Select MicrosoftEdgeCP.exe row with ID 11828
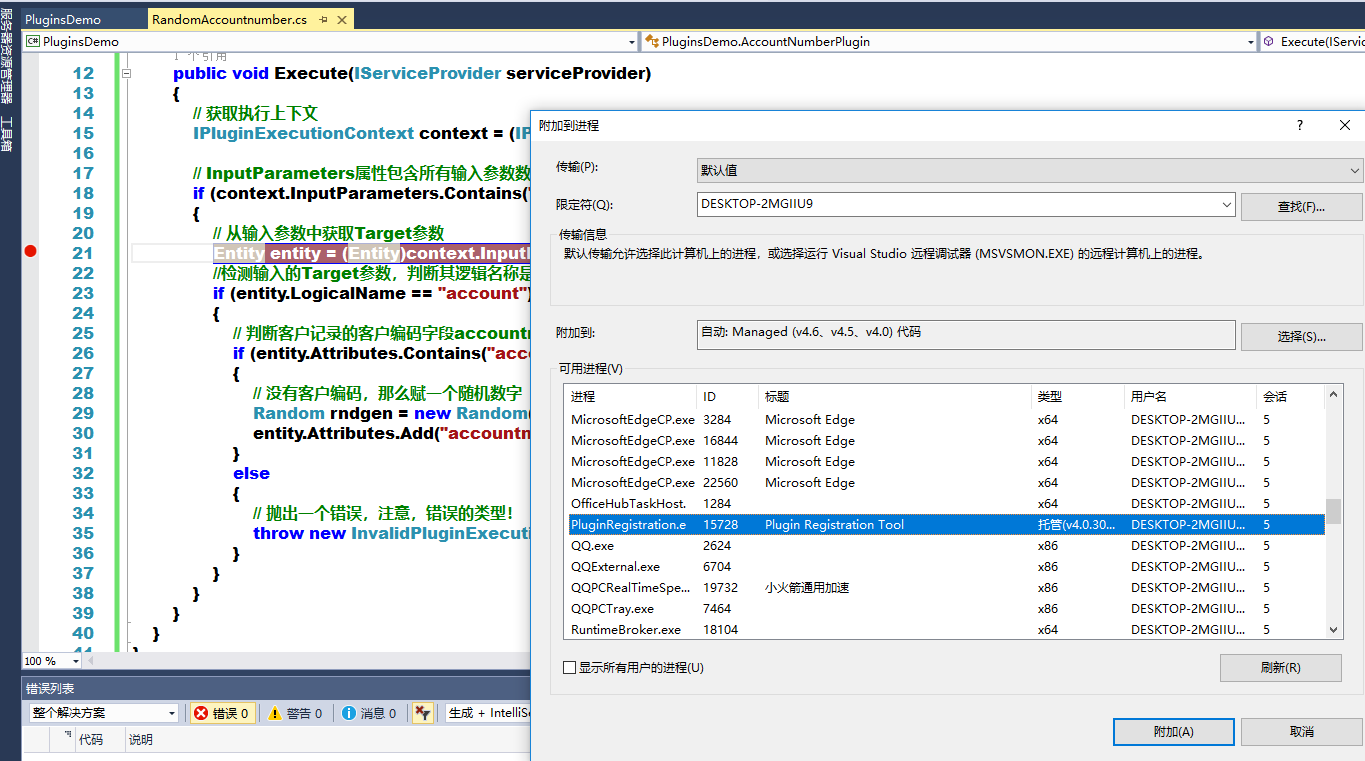Viewport: 1365px width, 761px height. [x=944, y=462]
